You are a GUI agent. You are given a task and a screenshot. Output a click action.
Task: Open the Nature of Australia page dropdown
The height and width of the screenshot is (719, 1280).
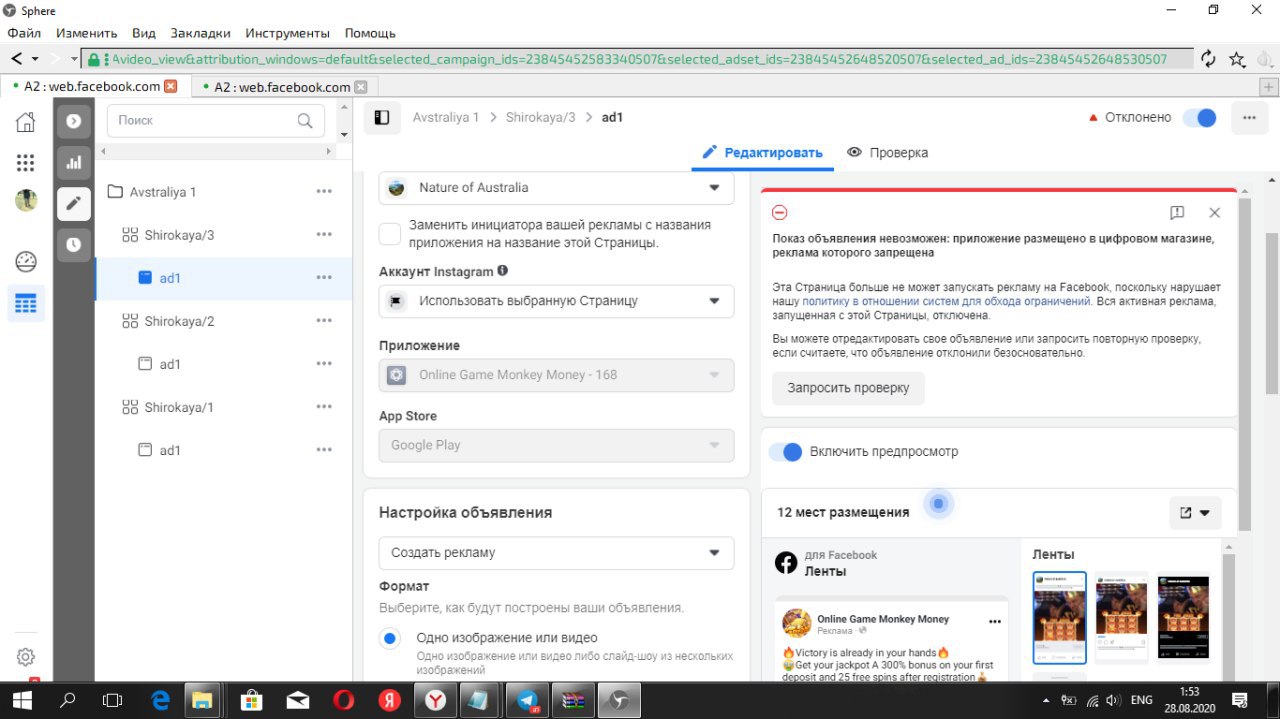tap(556, 188)
